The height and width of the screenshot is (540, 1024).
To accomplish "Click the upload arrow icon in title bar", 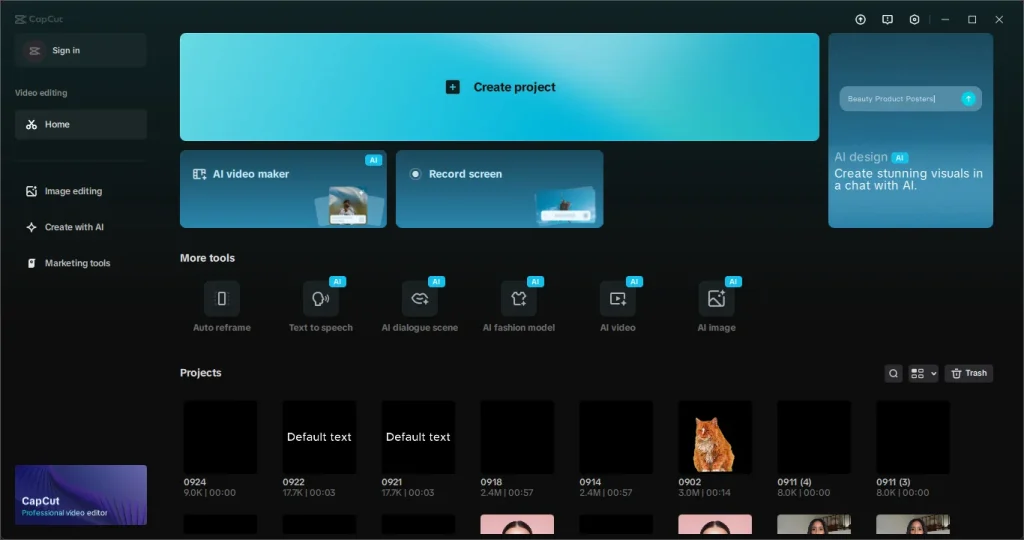I will [x=860, y=20].
